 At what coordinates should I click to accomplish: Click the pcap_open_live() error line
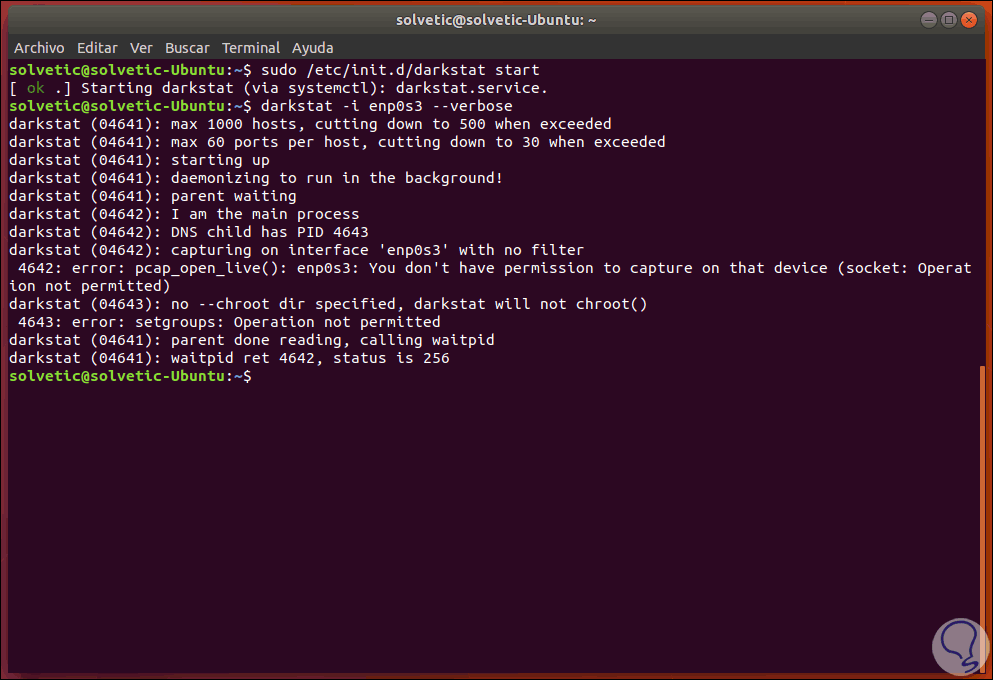490,268
